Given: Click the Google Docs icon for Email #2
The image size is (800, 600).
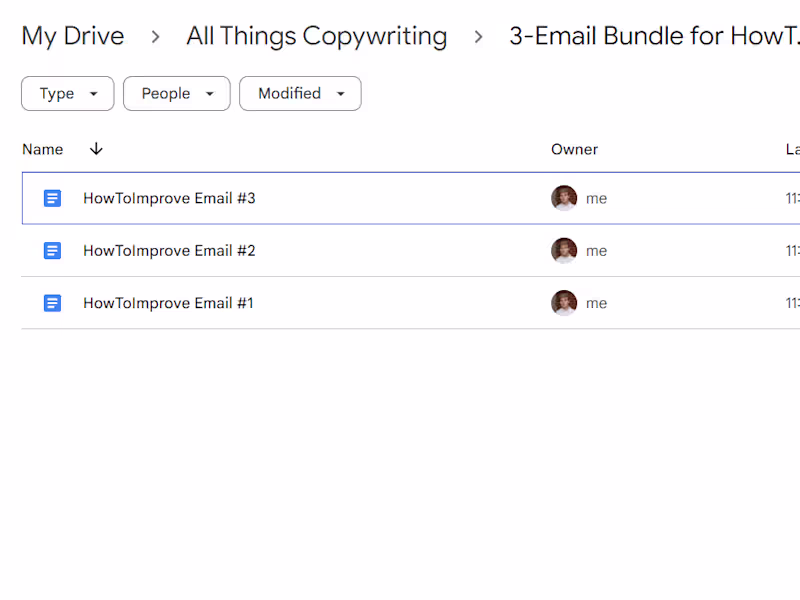Looking at the screenshot, I should 53,251.
